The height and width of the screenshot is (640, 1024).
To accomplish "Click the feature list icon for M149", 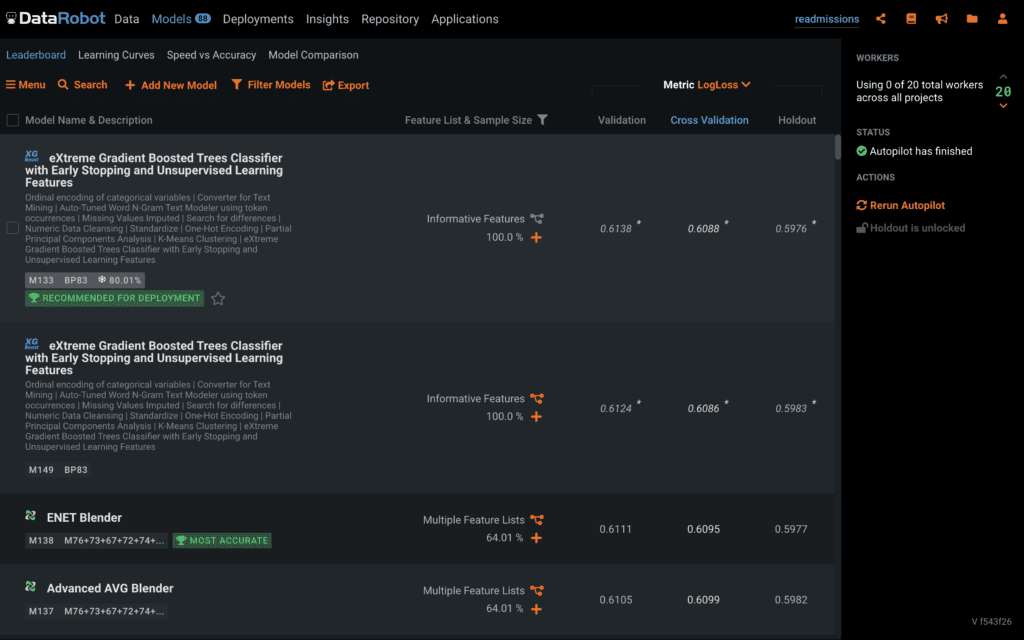I will coord(537,398).
